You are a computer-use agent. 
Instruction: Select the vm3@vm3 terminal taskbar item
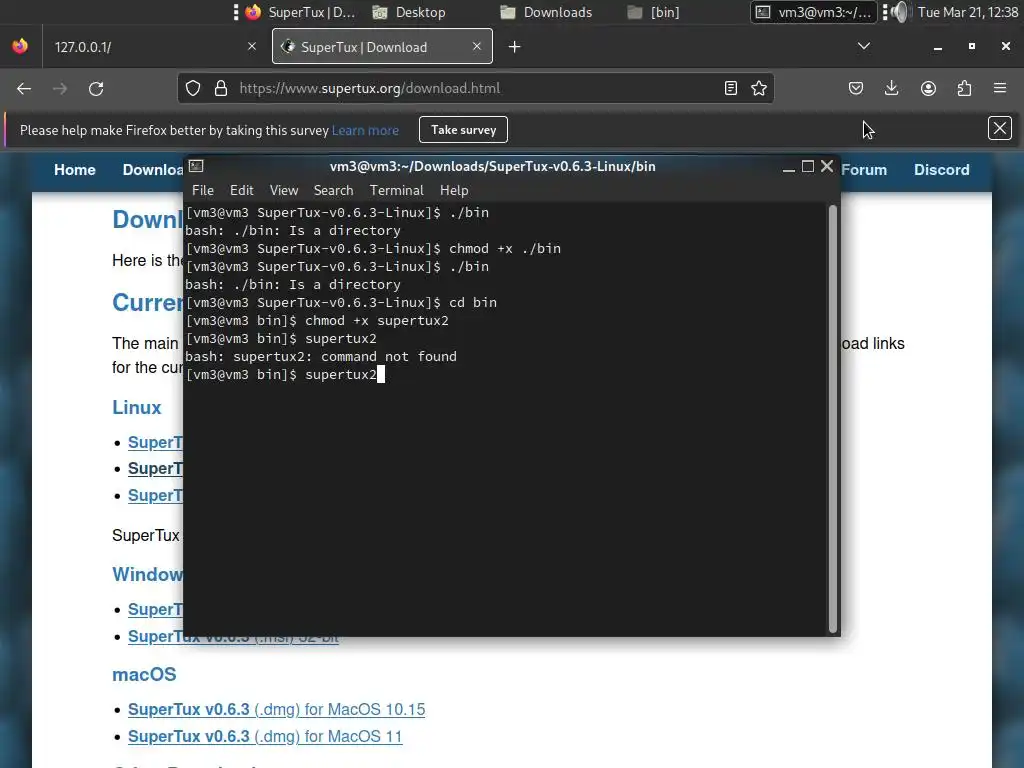point(813,12)
